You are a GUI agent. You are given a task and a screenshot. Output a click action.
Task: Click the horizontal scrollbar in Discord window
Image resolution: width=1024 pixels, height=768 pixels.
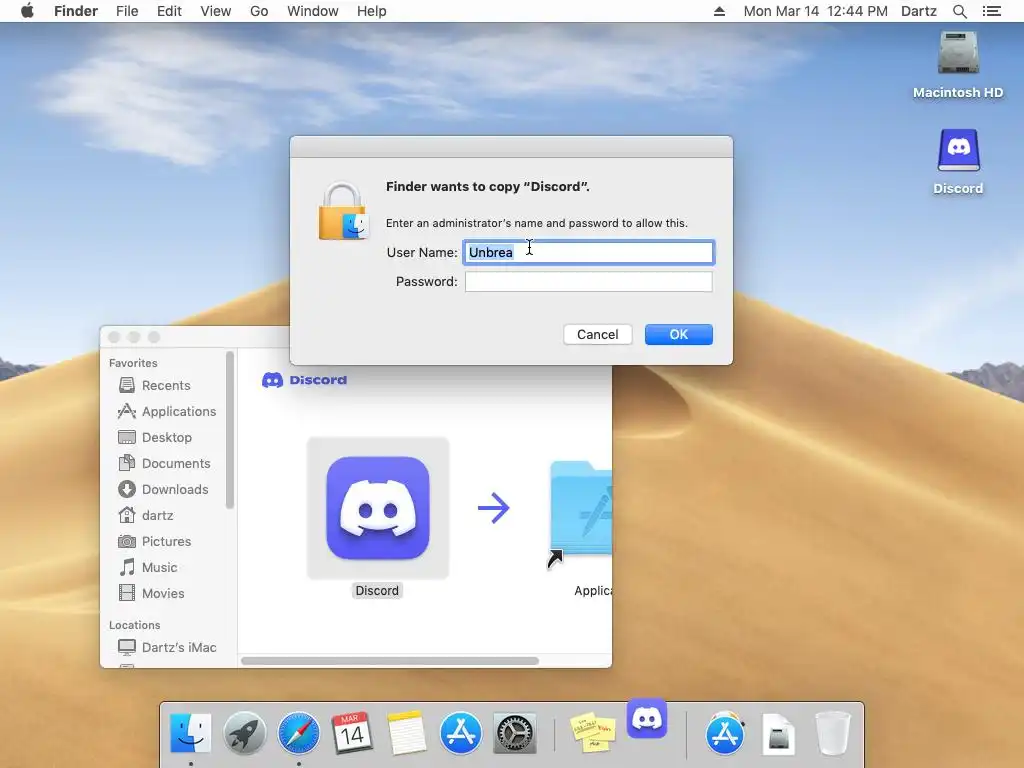pyautogui.click(x=390, y=661)
